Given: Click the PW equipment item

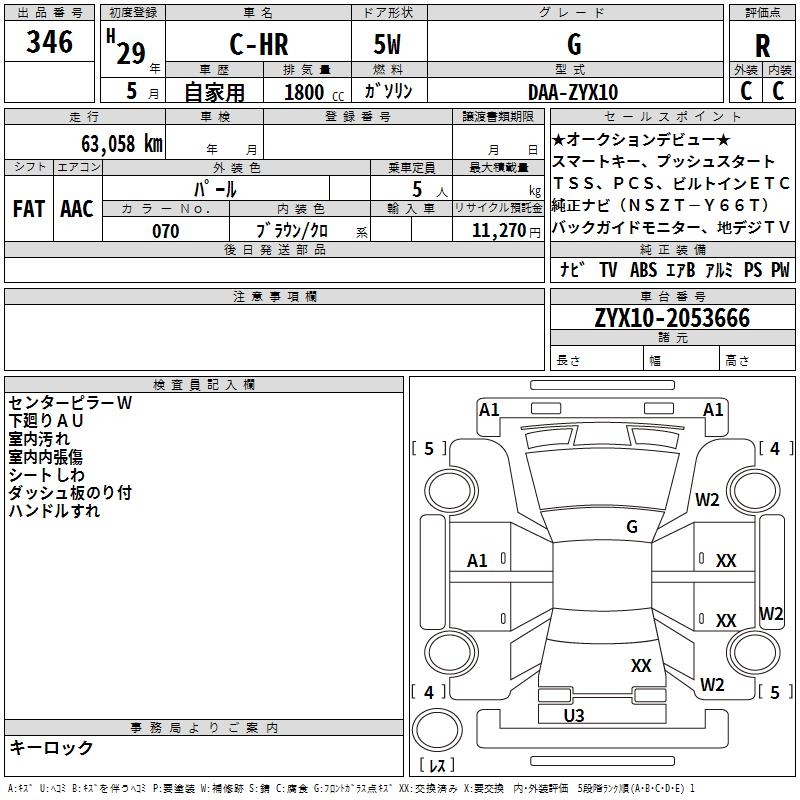Looking at the screenshot, I should (x=780, y=269).
